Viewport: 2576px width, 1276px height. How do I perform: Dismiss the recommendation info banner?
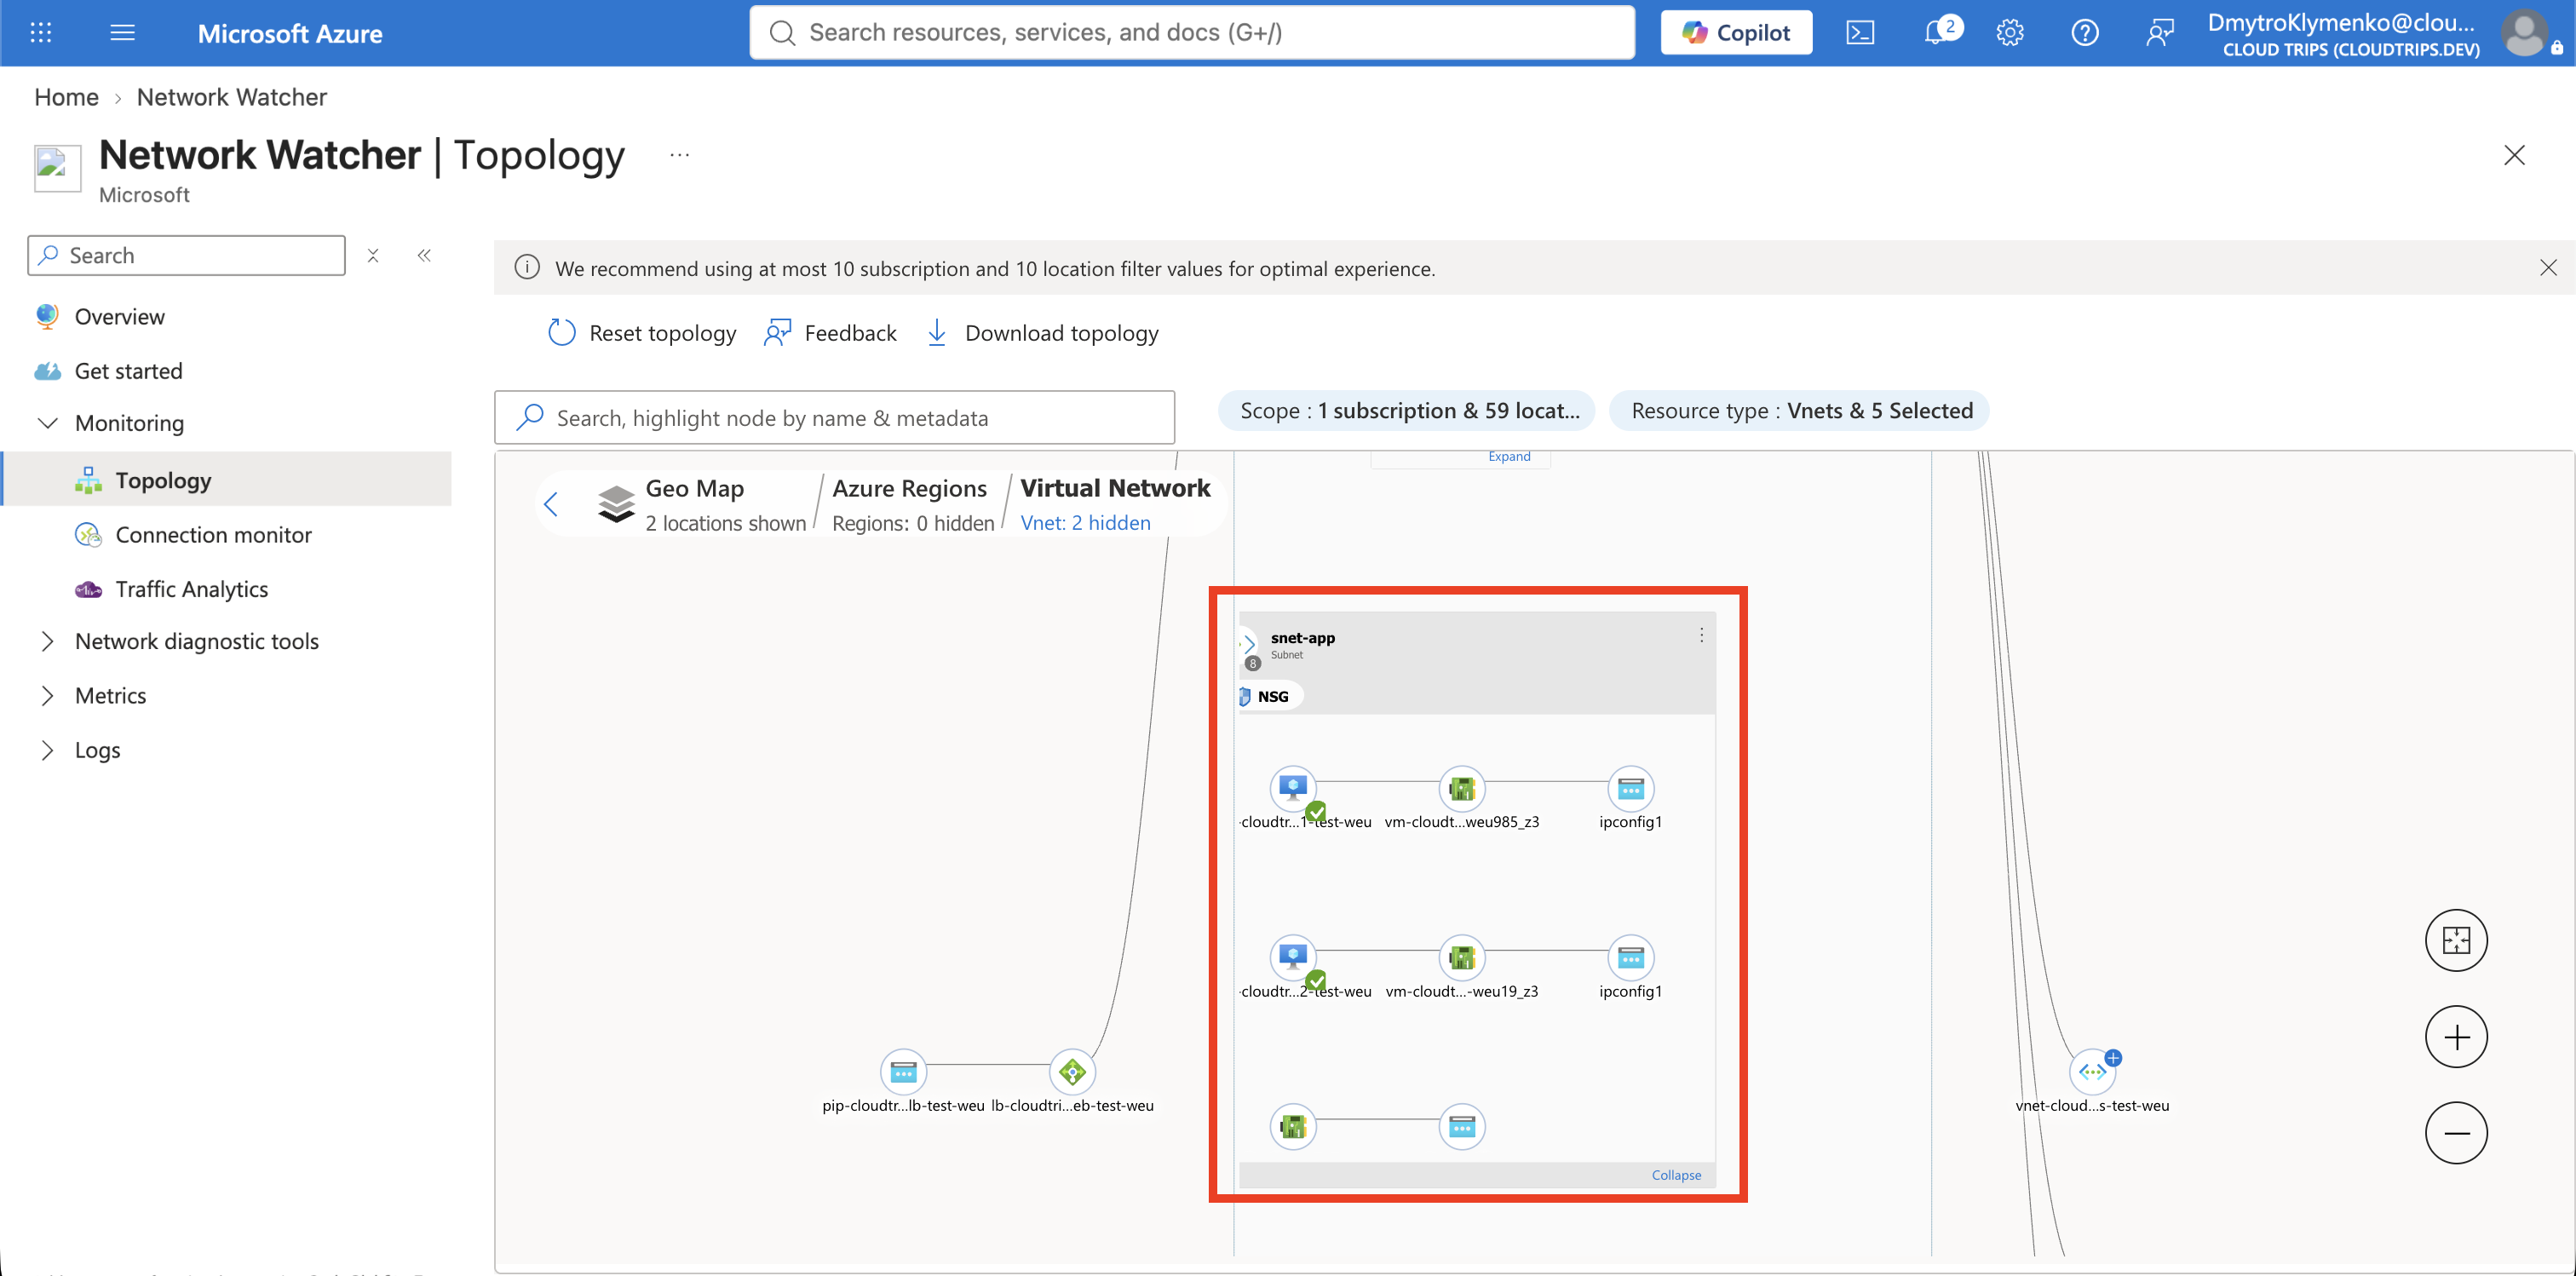point(2547,268)
